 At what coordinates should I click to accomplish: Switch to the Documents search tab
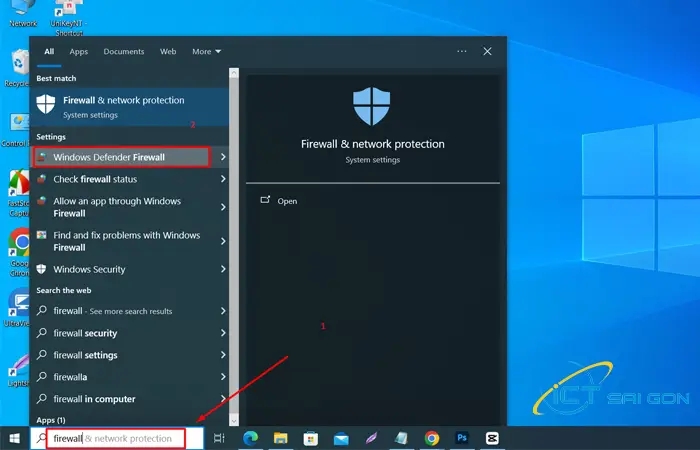[x=124, y=51]
